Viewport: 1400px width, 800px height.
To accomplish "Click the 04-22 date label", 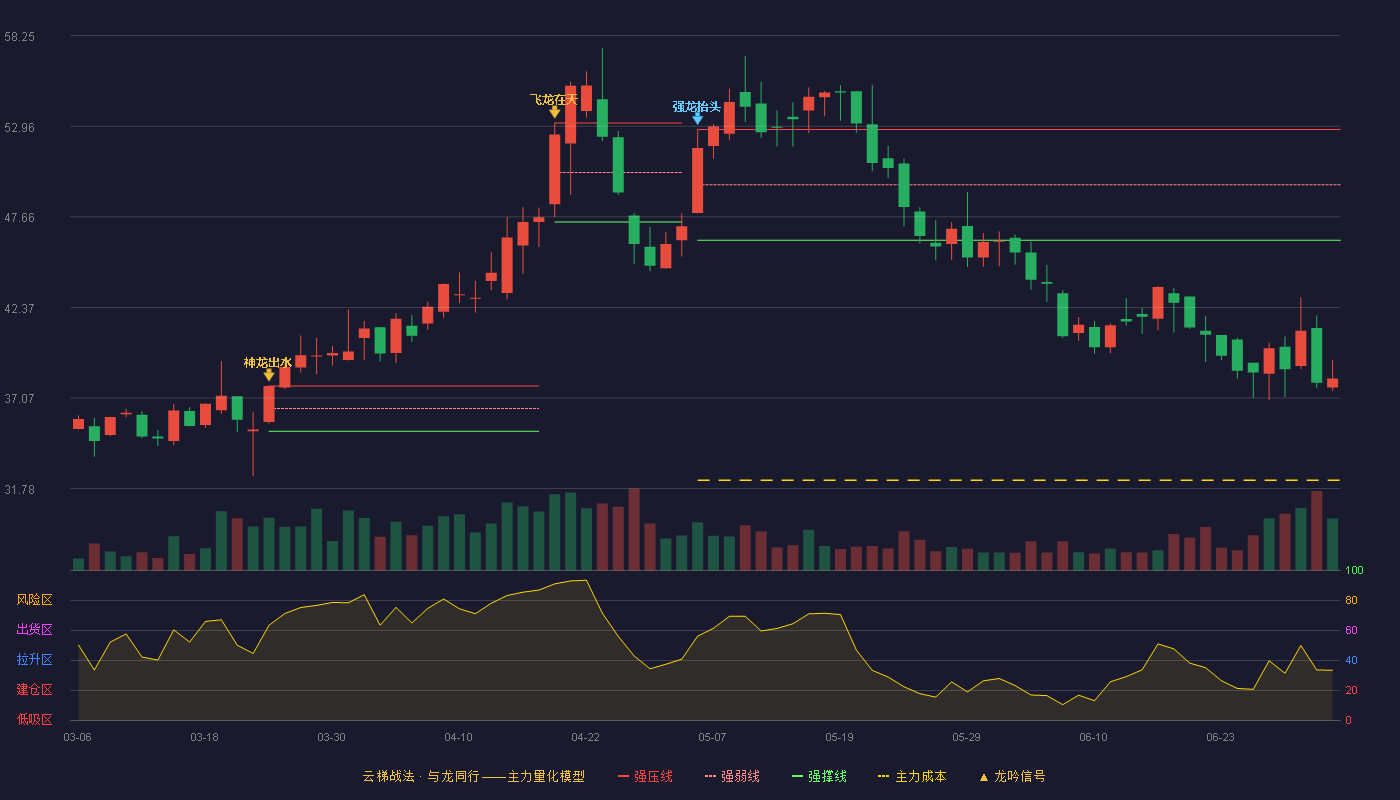I will coord(585,737).
